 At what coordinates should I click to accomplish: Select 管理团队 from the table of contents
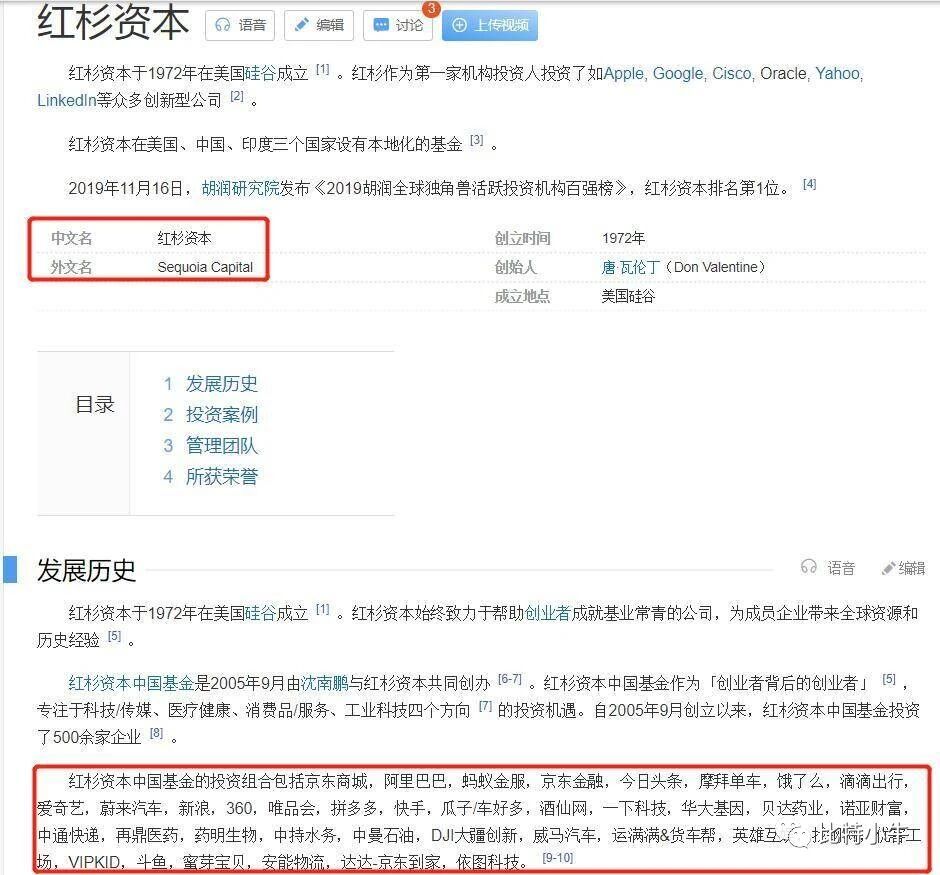(x=221, y=445)
